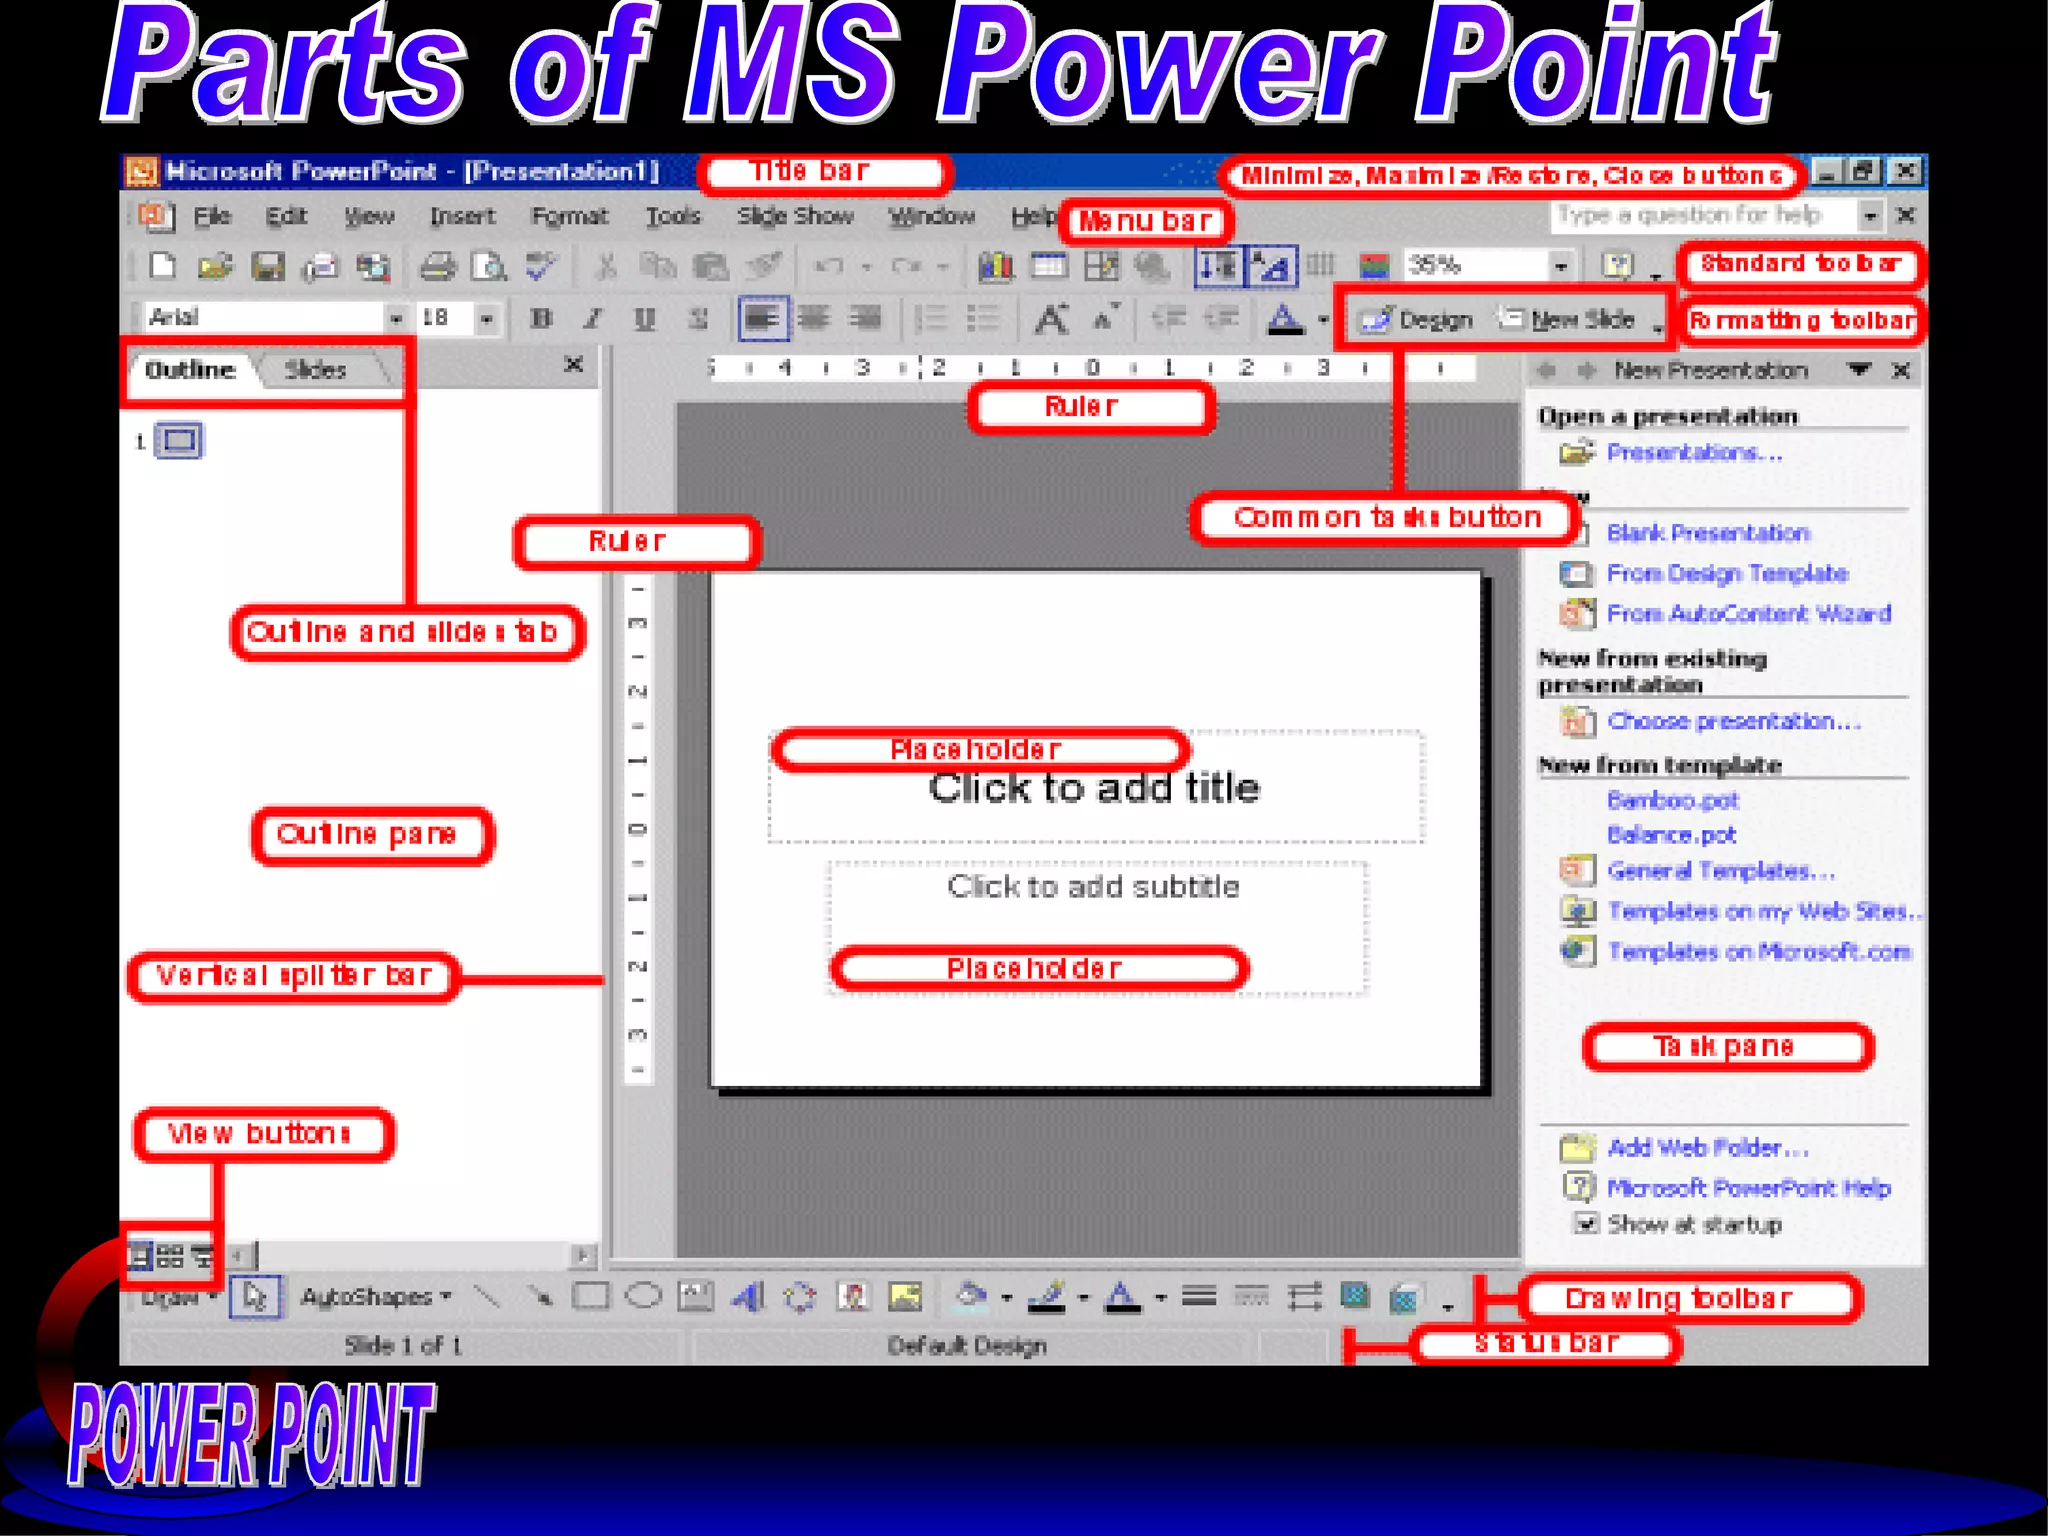Image resolution: width=2048 pixels, height=1536 pixels.
Task: Click the Copy icon
Action: (657, 266)
